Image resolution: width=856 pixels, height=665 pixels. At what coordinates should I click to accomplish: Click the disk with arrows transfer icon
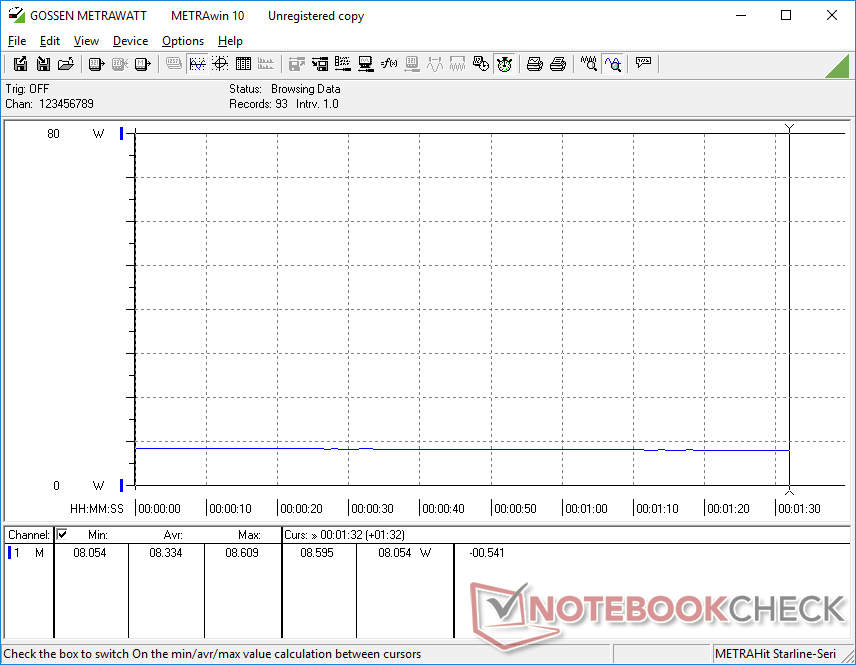tap(320, 64)
